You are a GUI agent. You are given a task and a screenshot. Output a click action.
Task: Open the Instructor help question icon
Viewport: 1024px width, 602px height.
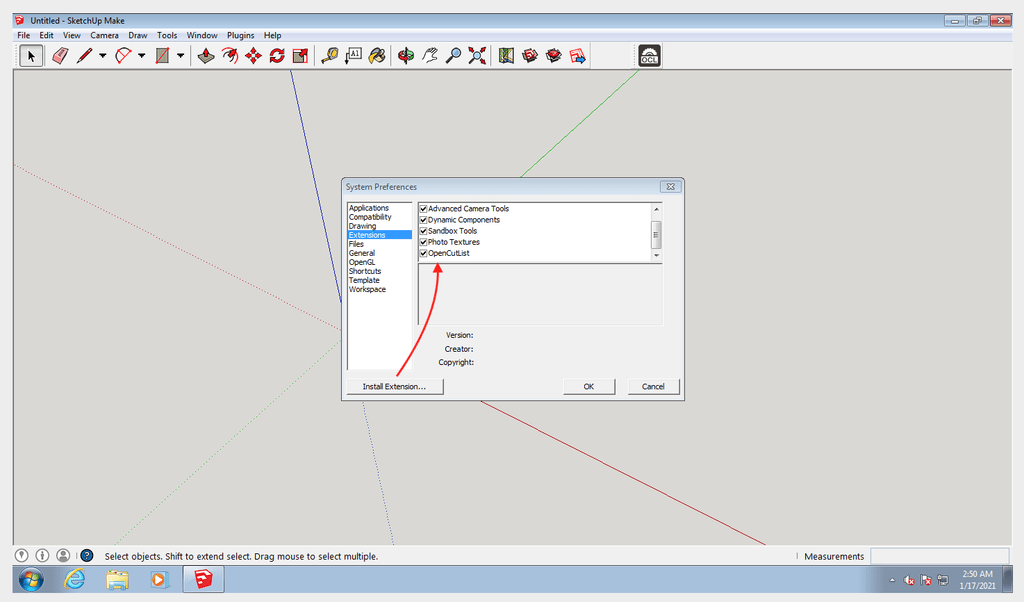click(x=87, y=556)
